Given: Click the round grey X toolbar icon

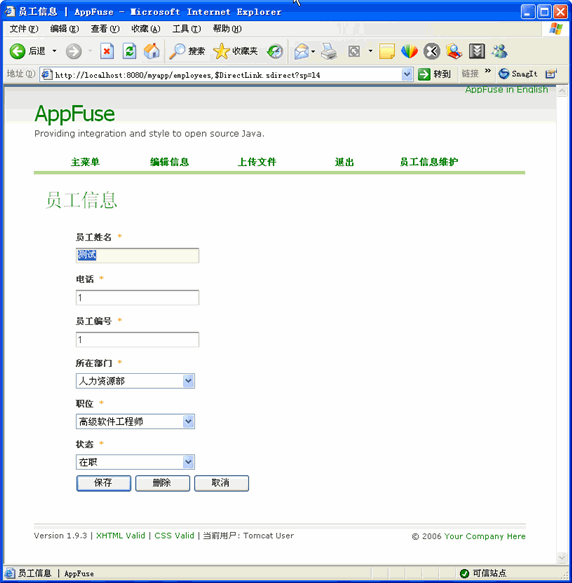Looking at the screenshot, I should pos(432,51).
